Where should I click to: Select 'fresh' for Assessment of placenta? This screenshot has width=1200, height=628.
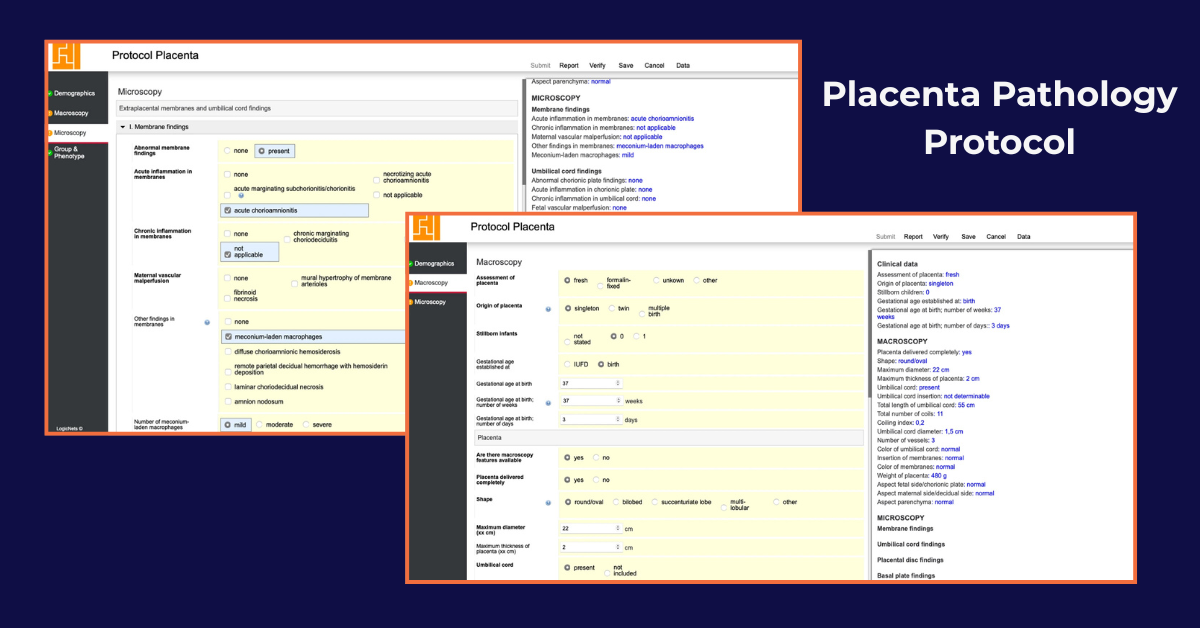(x=568, y=280)
